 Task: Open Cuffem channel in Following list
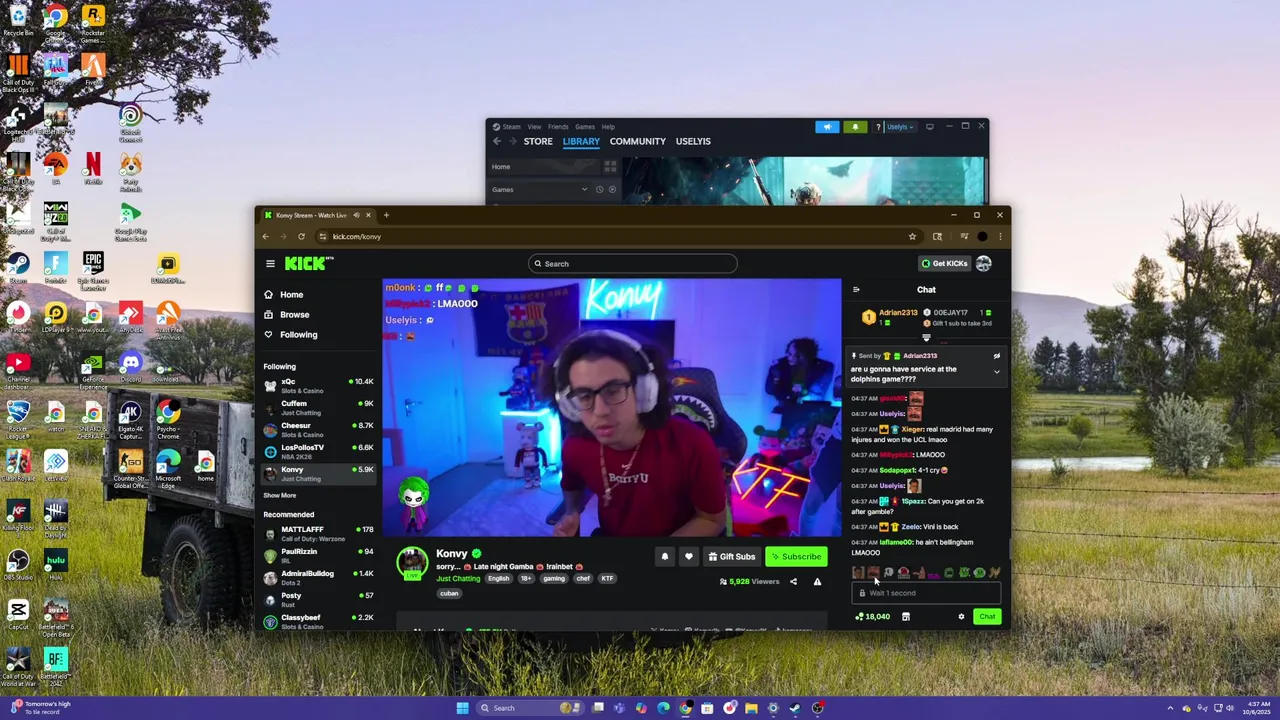coord(318,408)
